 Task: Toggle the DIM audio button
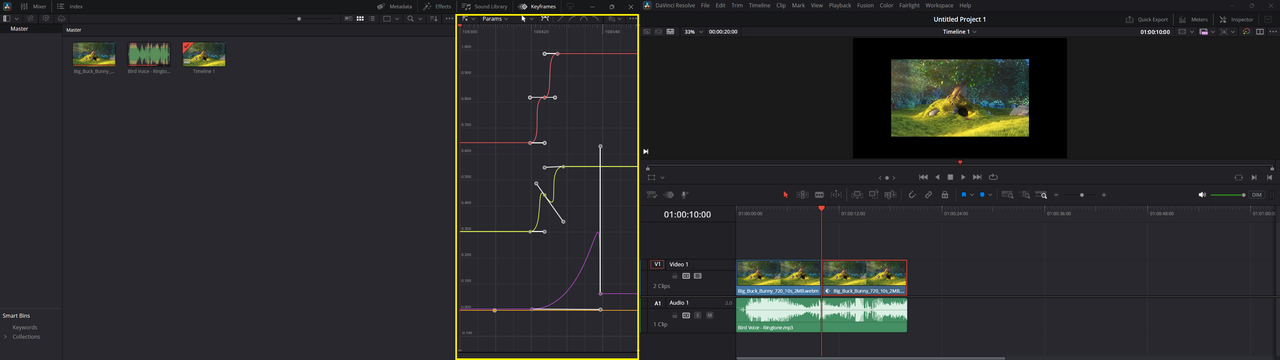tap(1257, 195)
